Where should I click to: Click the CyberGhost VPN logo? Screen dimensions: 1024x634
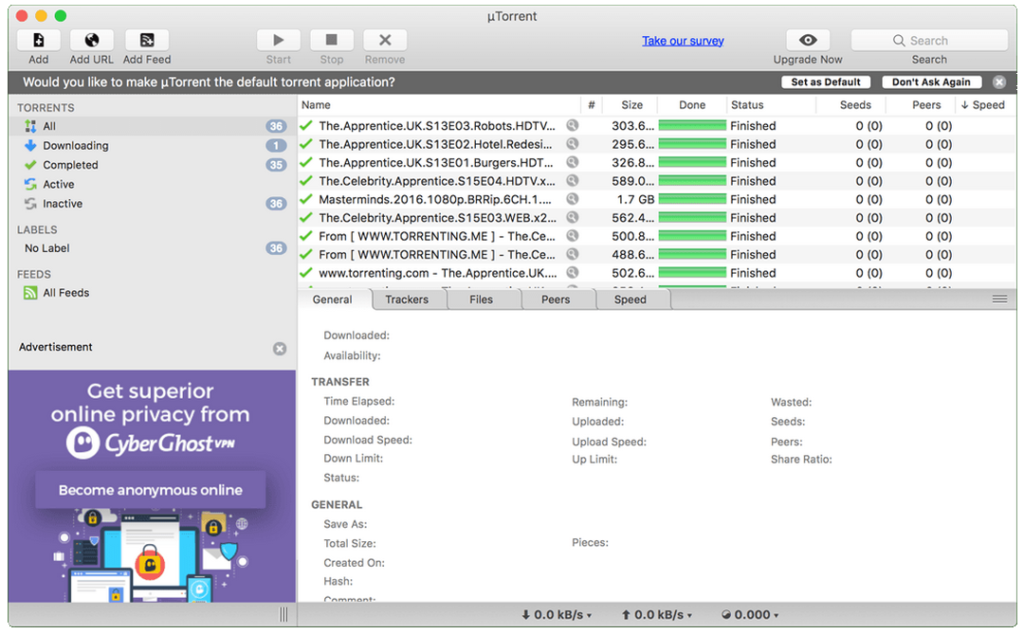click(150, 443)
